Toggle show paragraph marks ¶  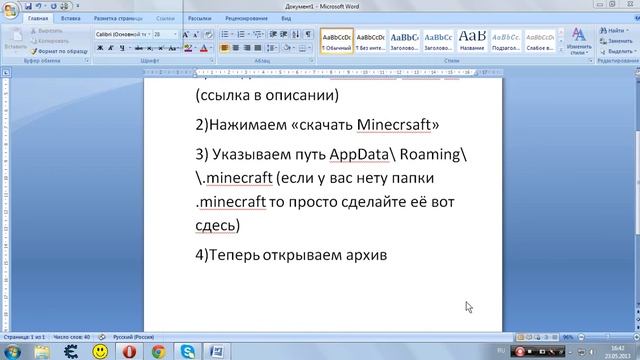tap(308, 35)
